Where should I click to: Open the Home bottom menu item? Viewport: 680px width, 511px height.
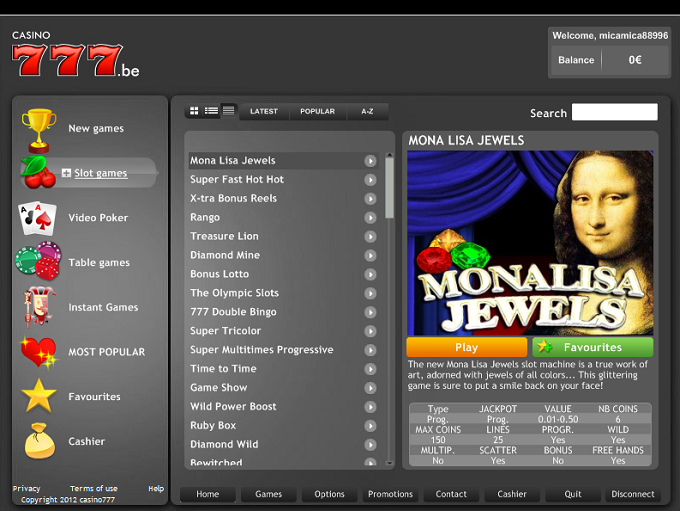point(208,494)
